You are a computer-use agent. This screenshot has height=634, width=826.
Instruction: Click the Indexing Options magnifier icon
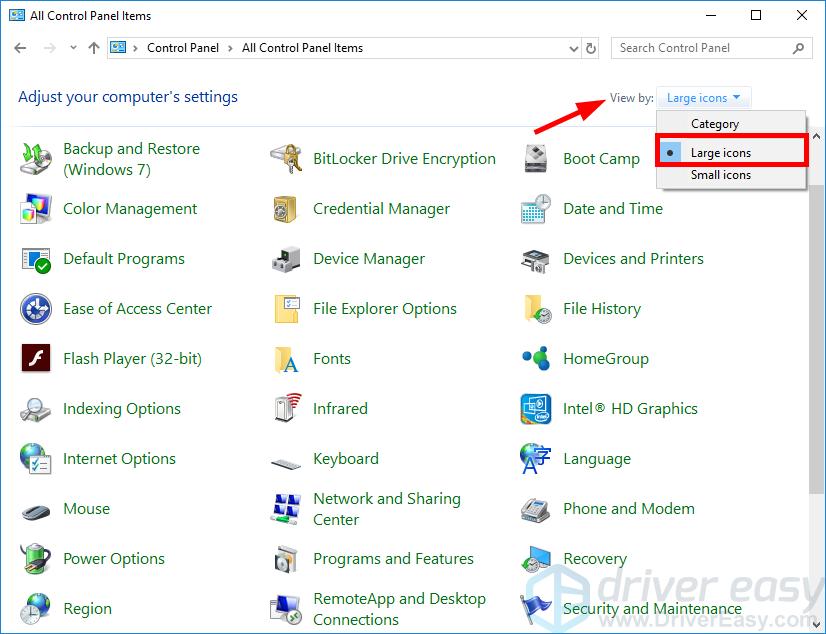coord(36,409)
